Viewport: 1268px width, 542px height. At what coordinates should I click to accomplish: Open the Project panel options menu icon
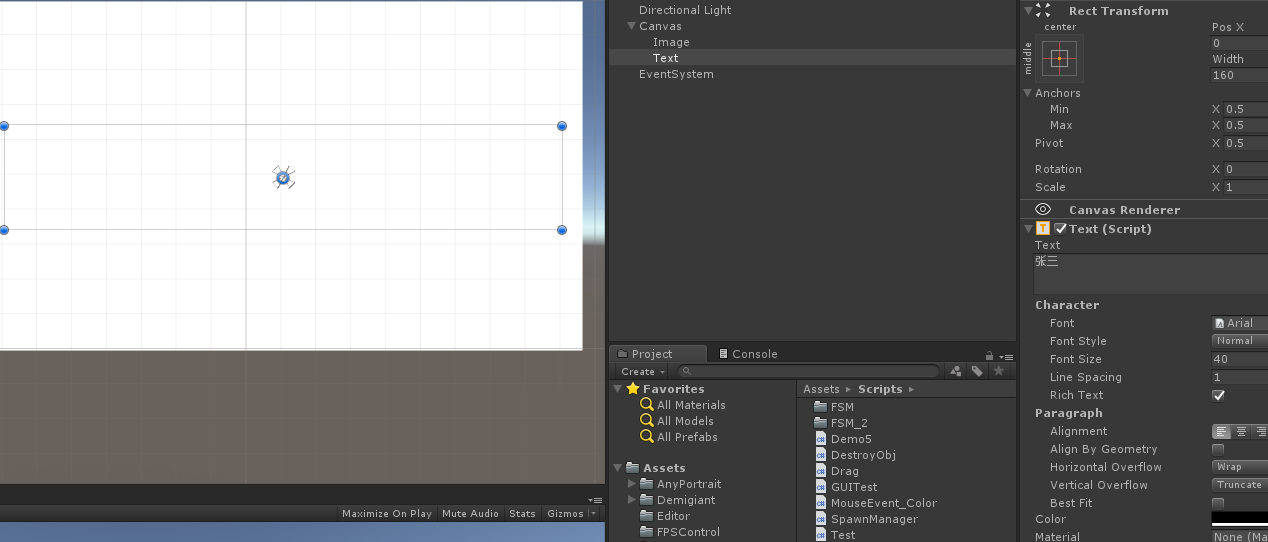coord(1006,357)
